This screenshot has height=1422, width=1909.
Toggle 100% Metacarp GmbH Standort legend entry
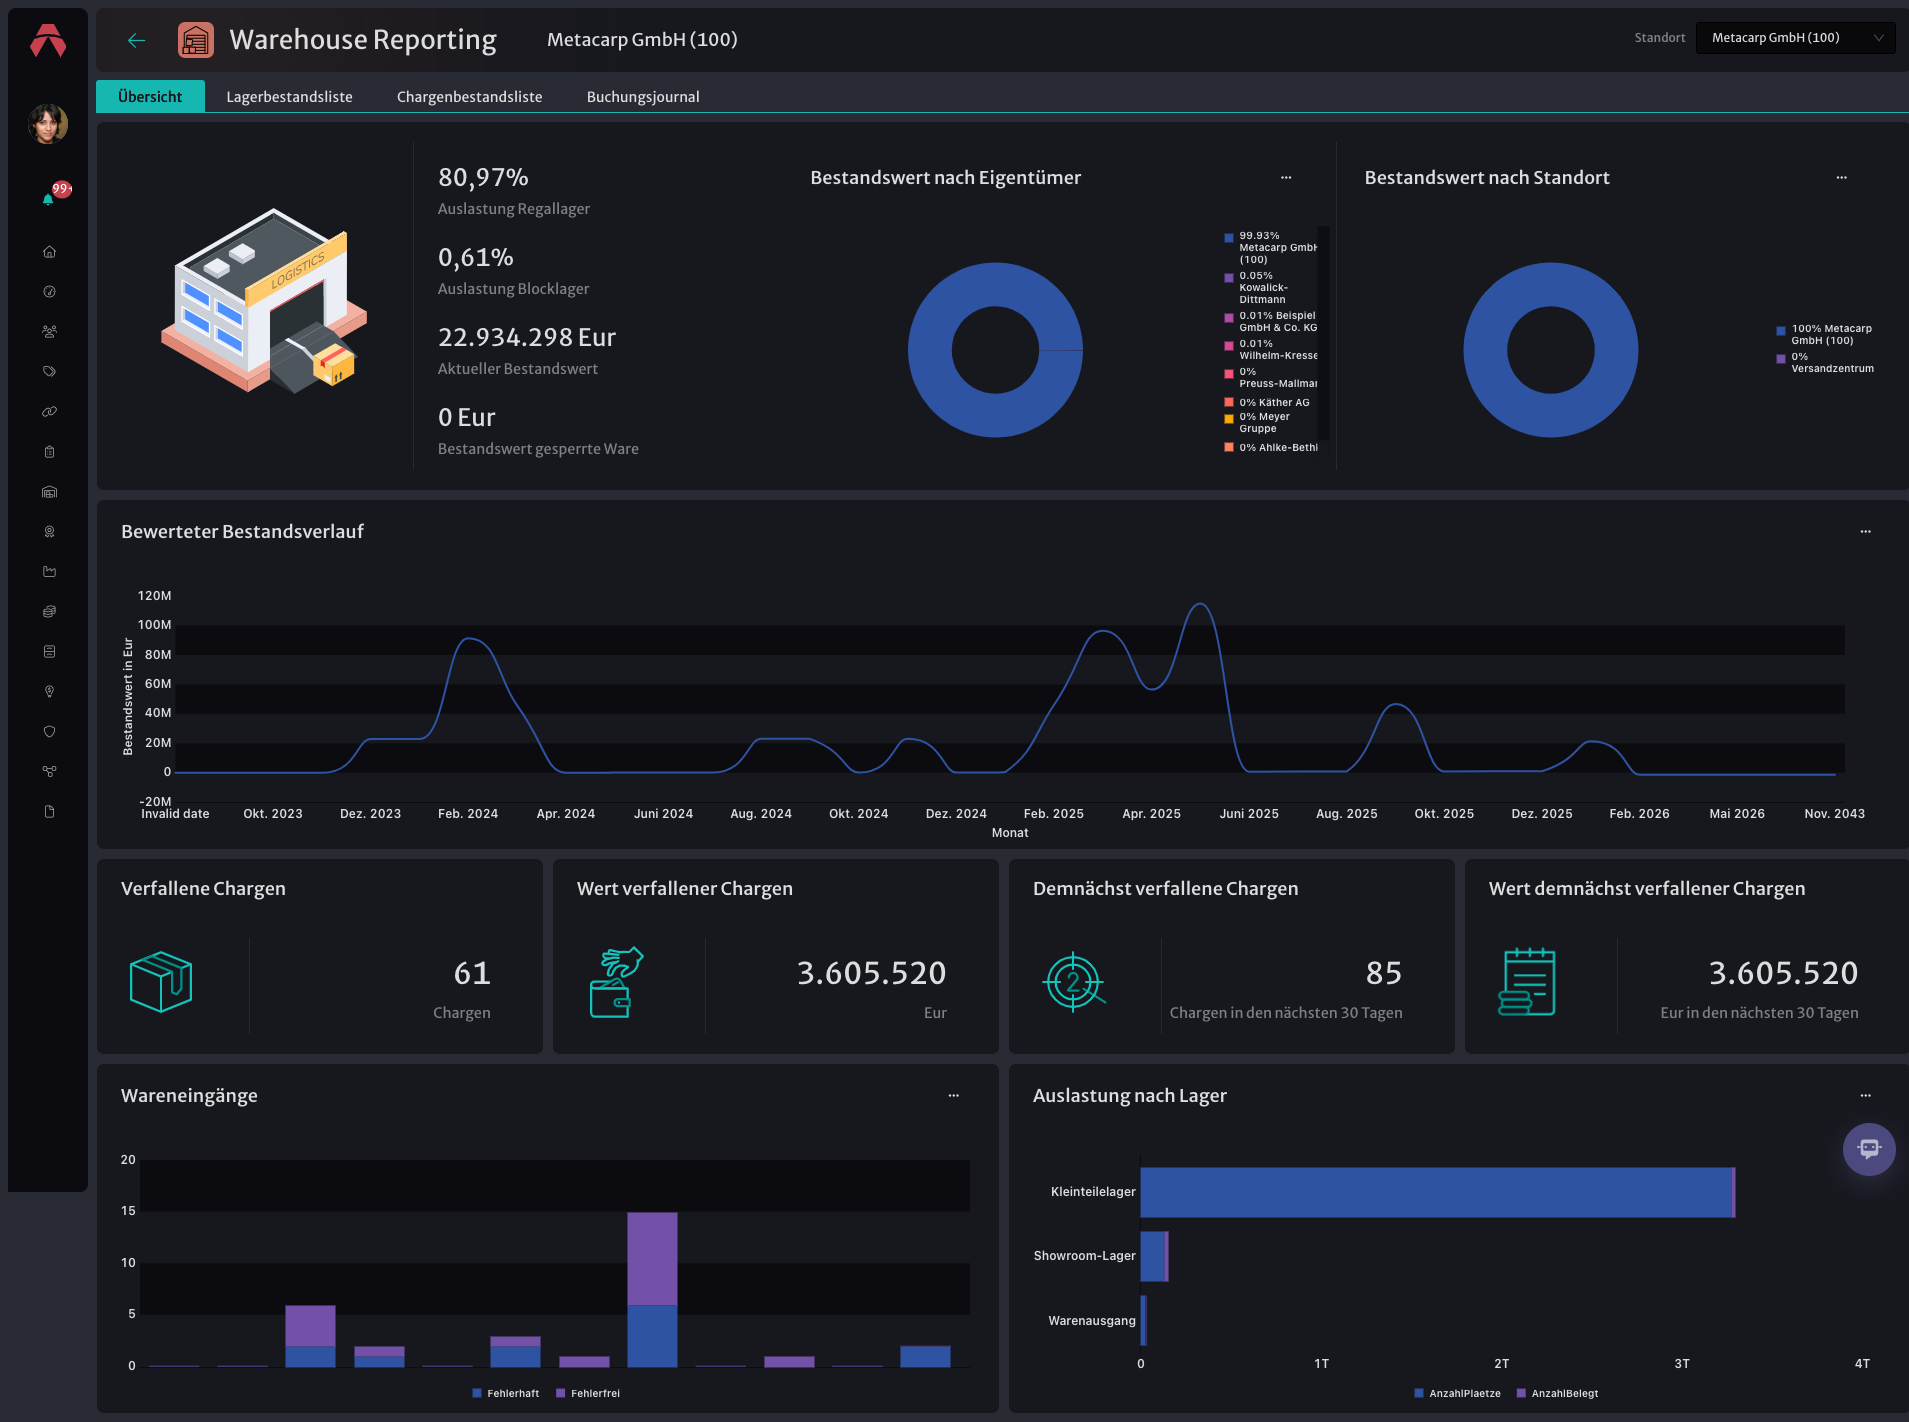coord(1825,335)
